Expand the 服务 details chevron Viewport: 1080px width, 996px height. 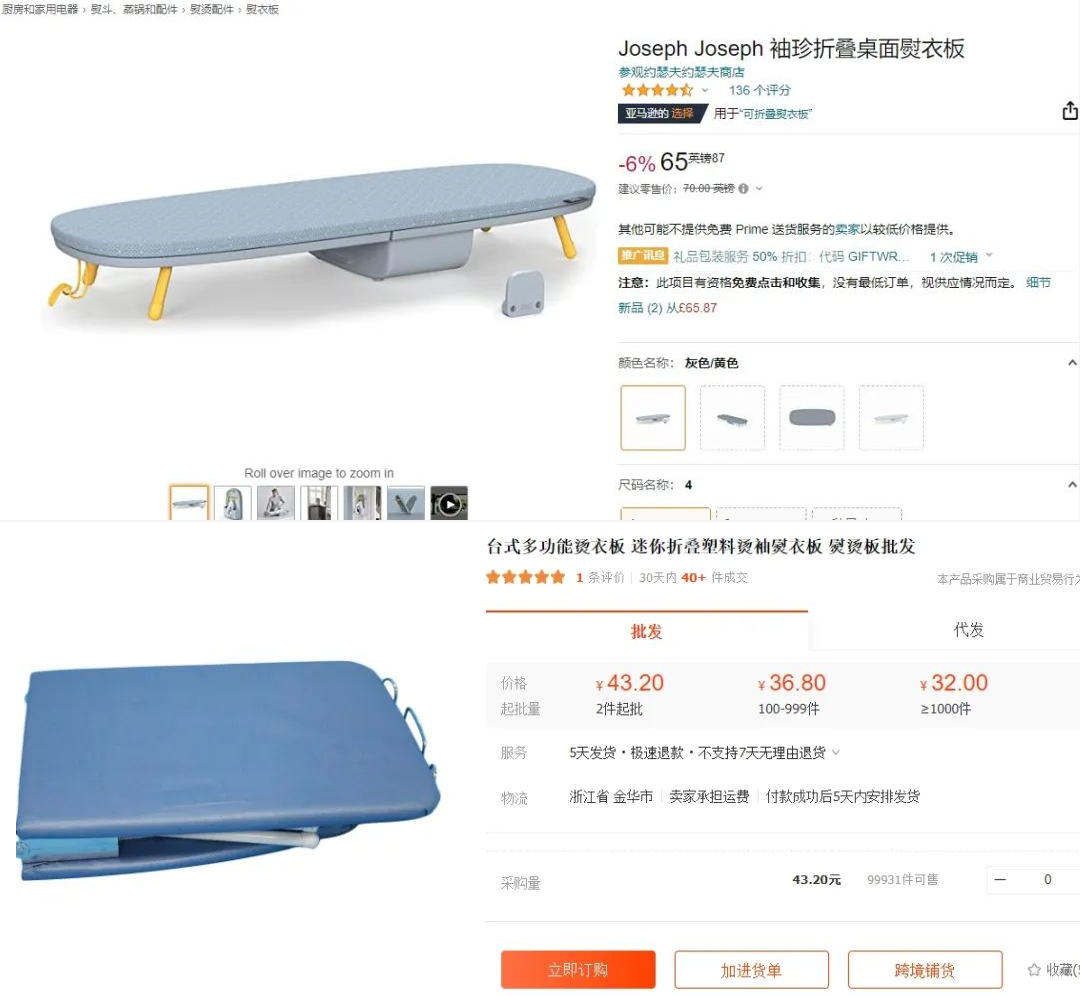pyautogui.click(x=836, y=752)
